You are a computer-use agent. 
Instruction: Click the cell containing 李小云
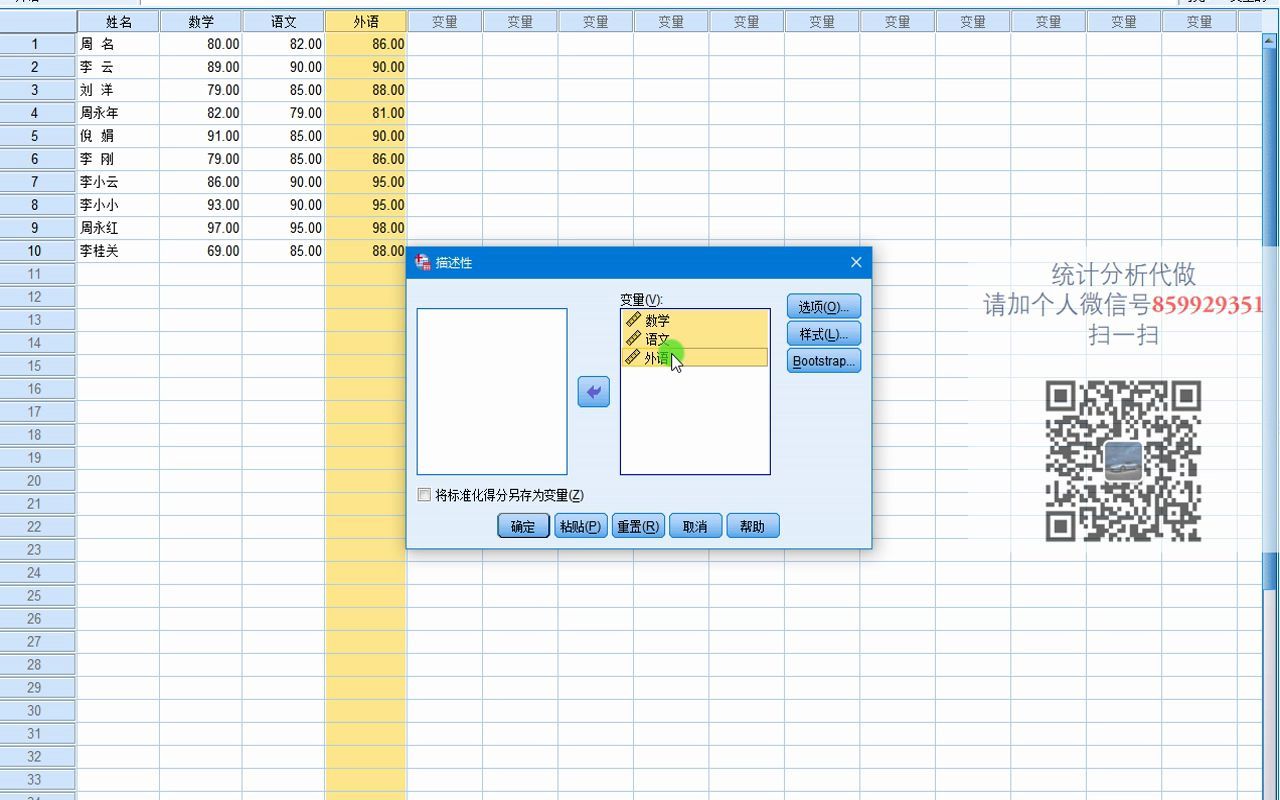(x=118, y=182)
